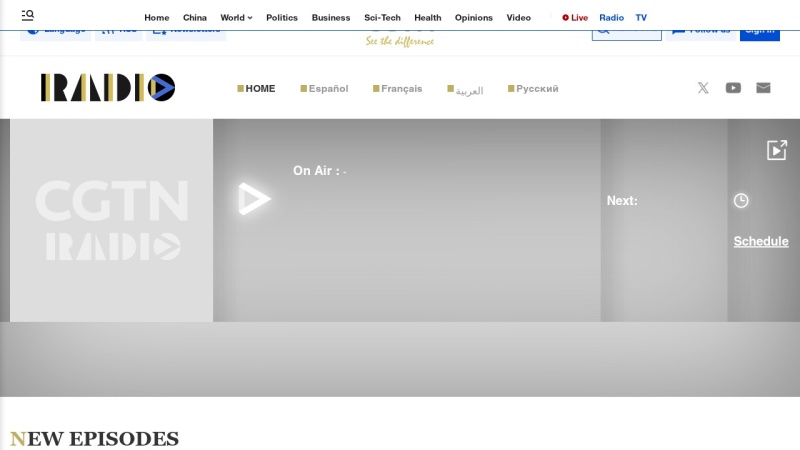This screenshot has width=800, height=450.
Task: Go to Home in top navigation
Action: (157, 17)
